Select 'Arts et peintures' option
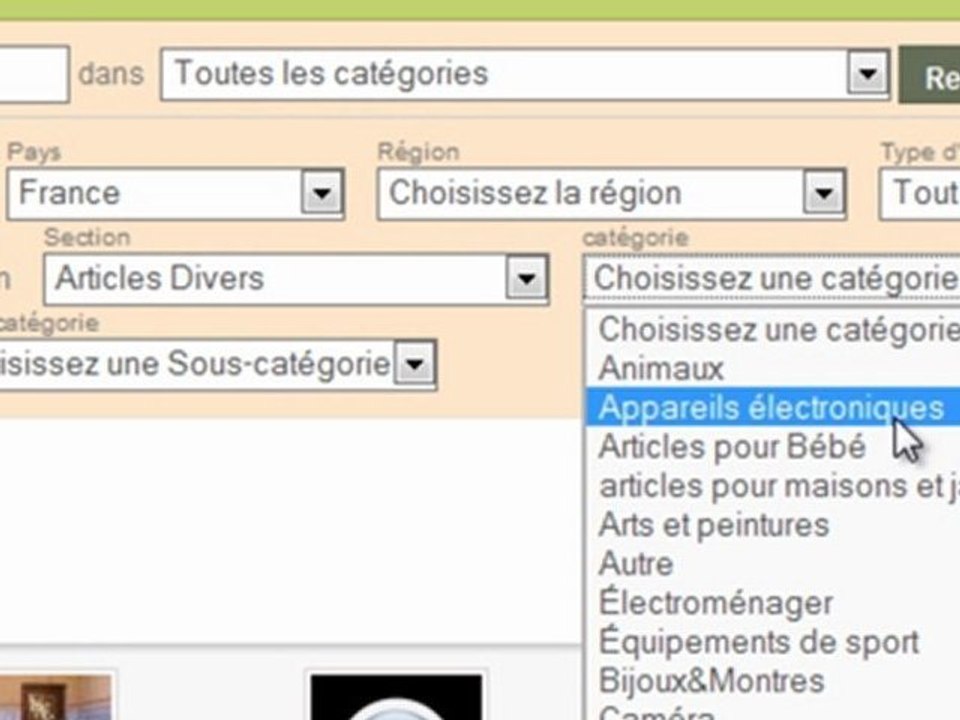The height and width of the screenshot is (720, 960). pos(773,525)
